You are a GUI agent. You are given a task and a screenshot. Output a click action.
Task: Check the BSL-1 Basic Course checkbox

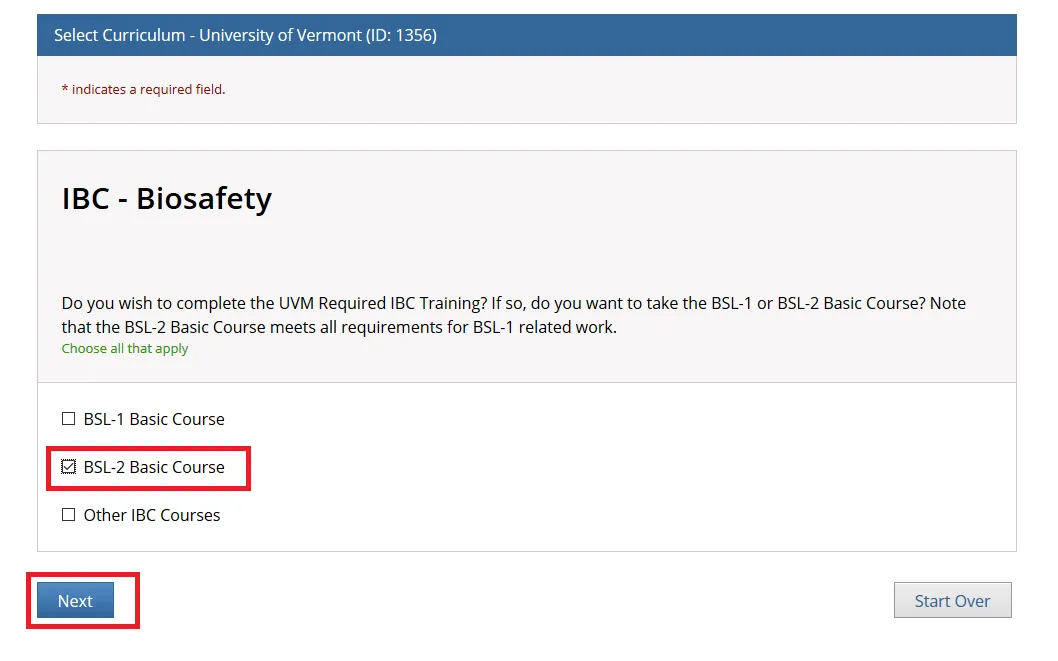69,419
